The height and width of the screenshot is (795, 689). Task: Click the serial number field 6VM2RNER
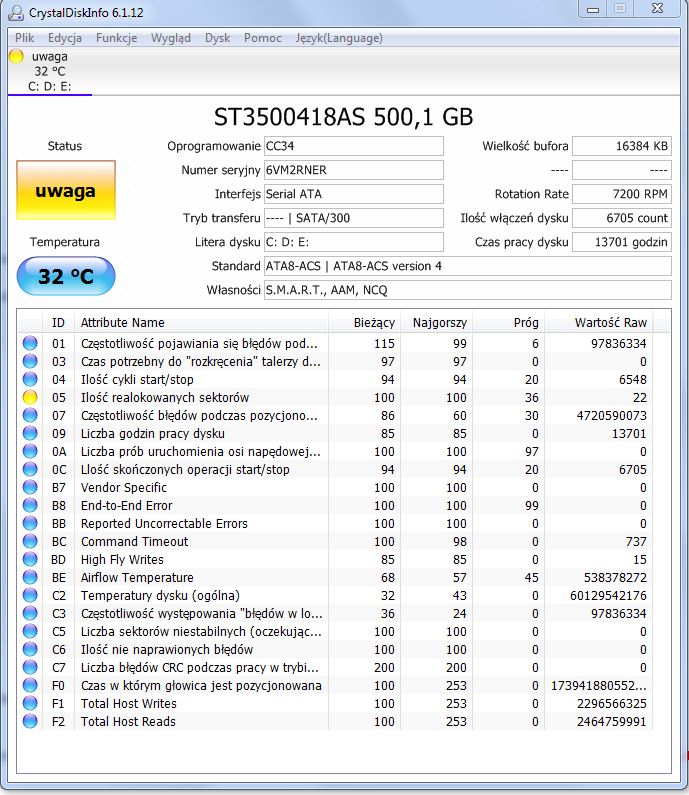point(354,170)
